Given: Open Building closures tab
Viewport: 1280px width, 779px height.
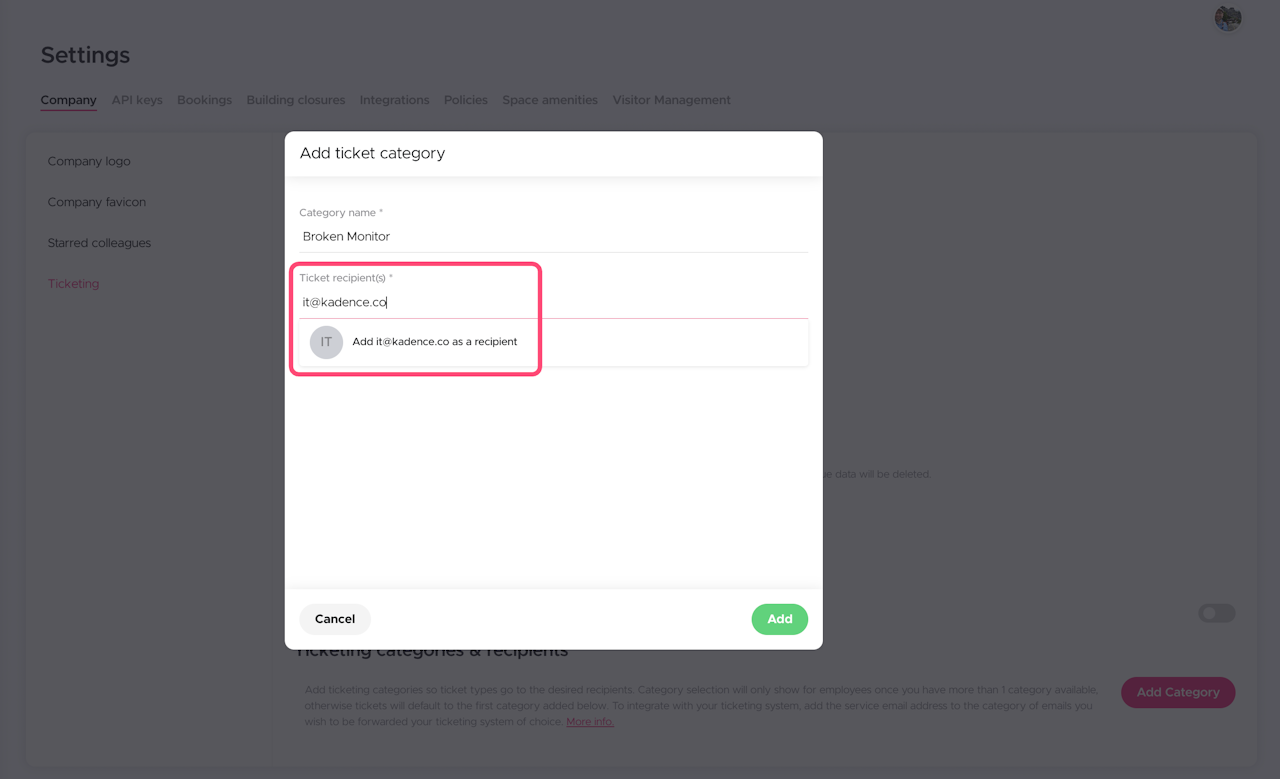Looking at the screenshot, I should (x=296, y=100).
